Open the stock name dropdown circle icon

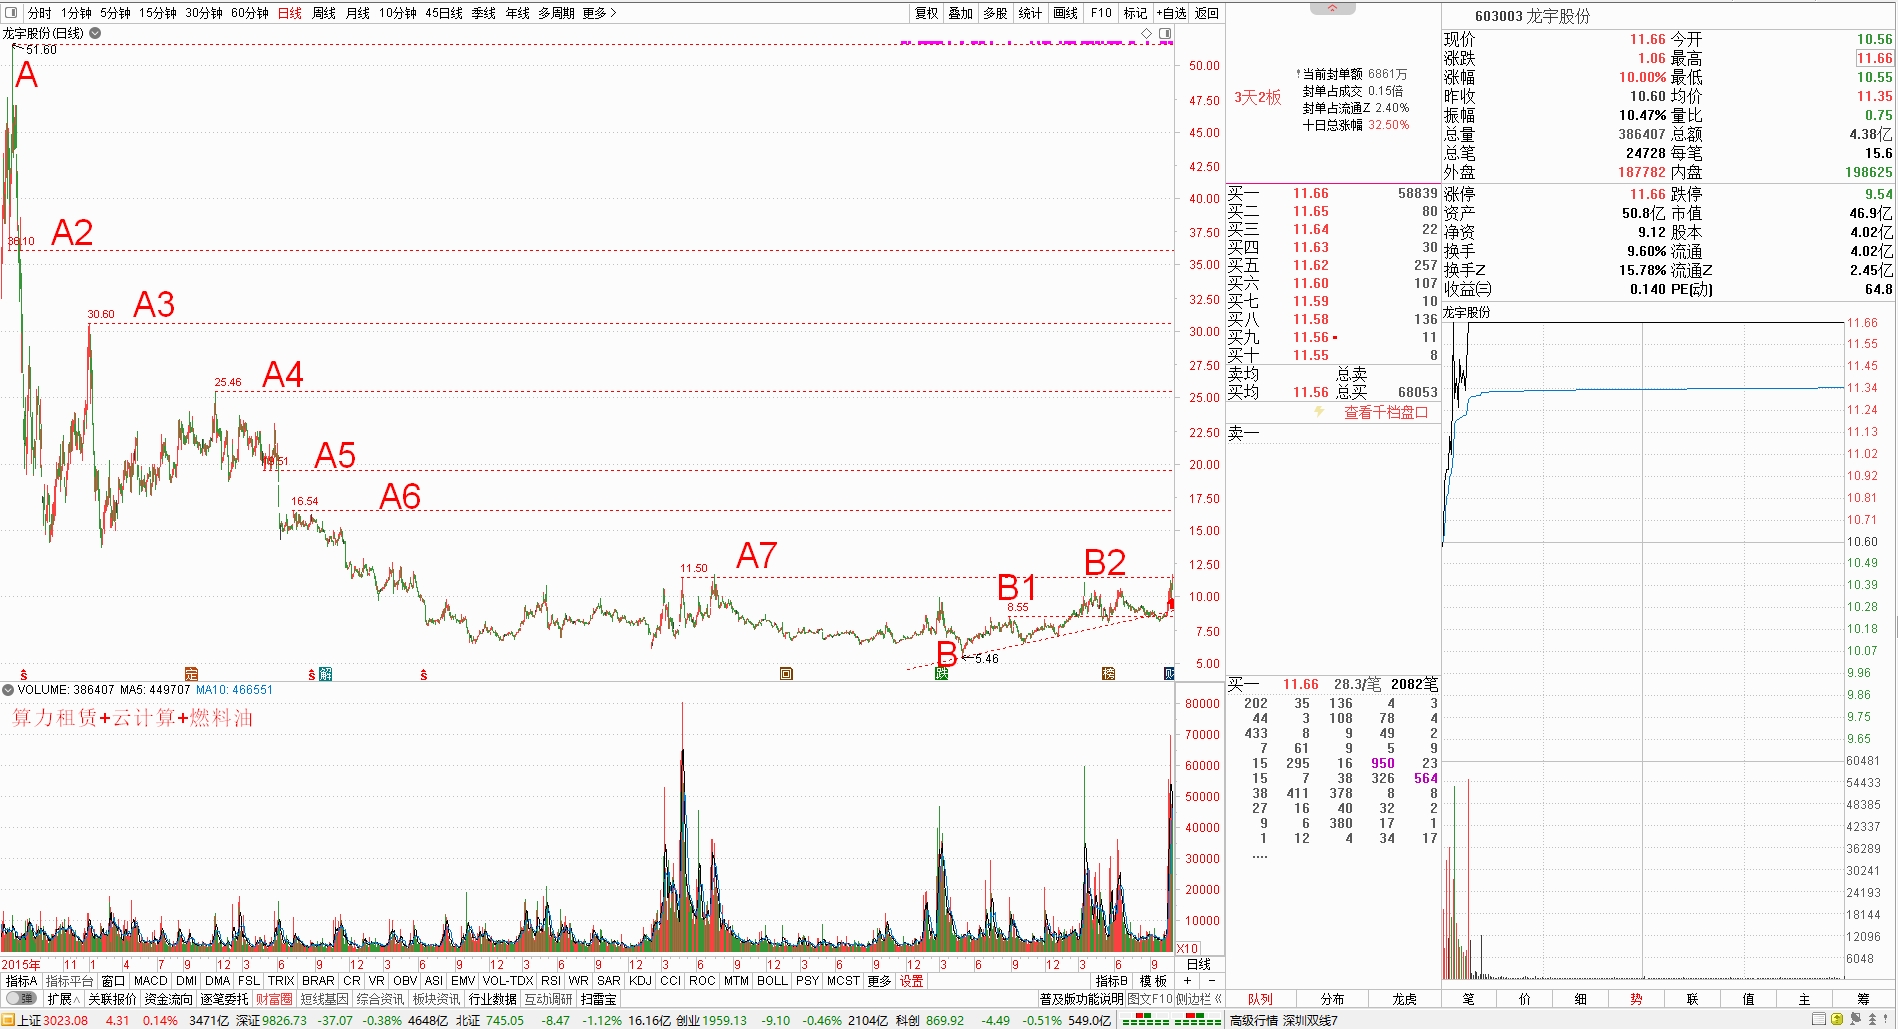[95, 33]
